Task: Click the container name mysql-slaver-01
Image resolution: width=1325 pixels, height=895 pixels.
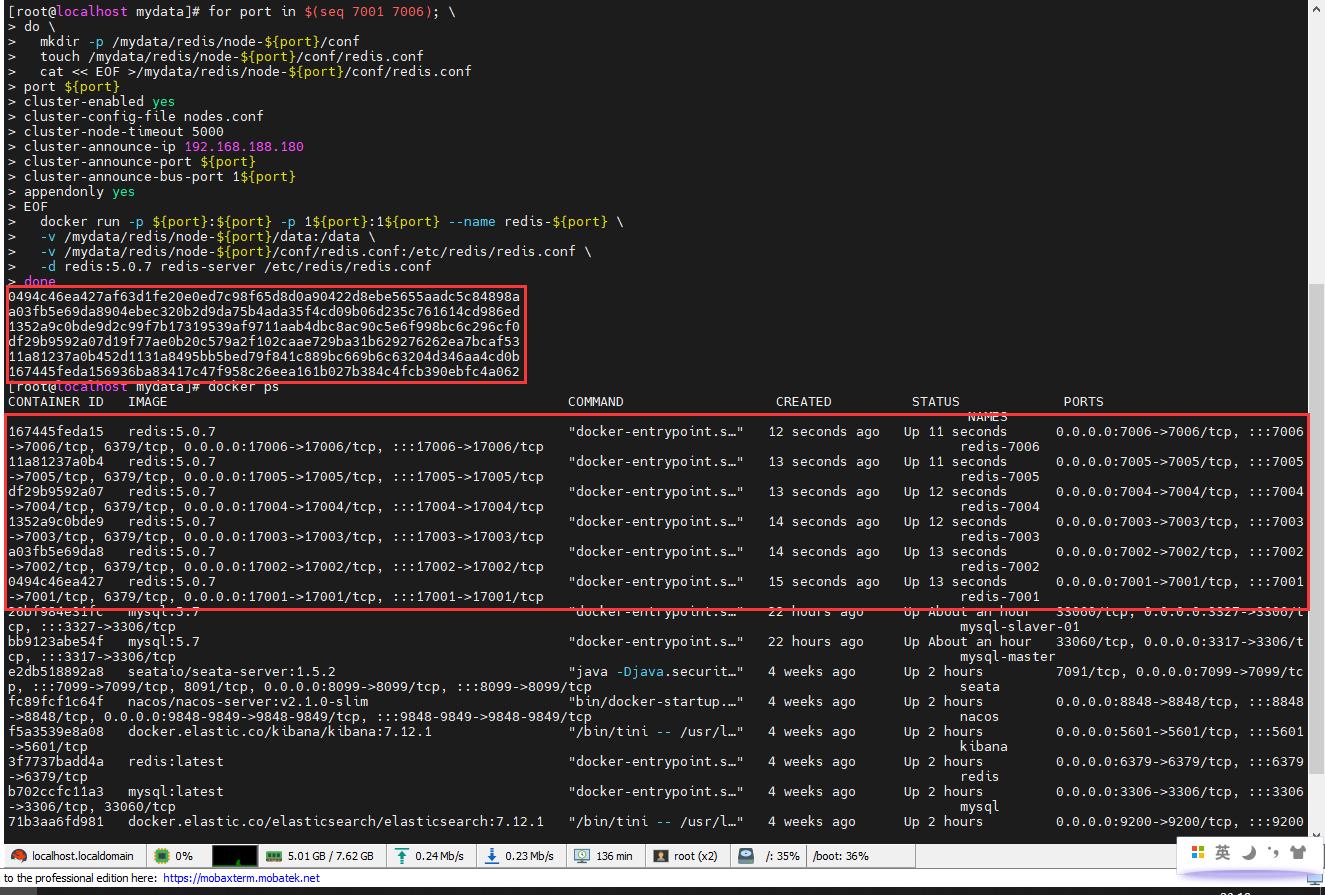Action: pyautogui.click(x=1020, y=627)
